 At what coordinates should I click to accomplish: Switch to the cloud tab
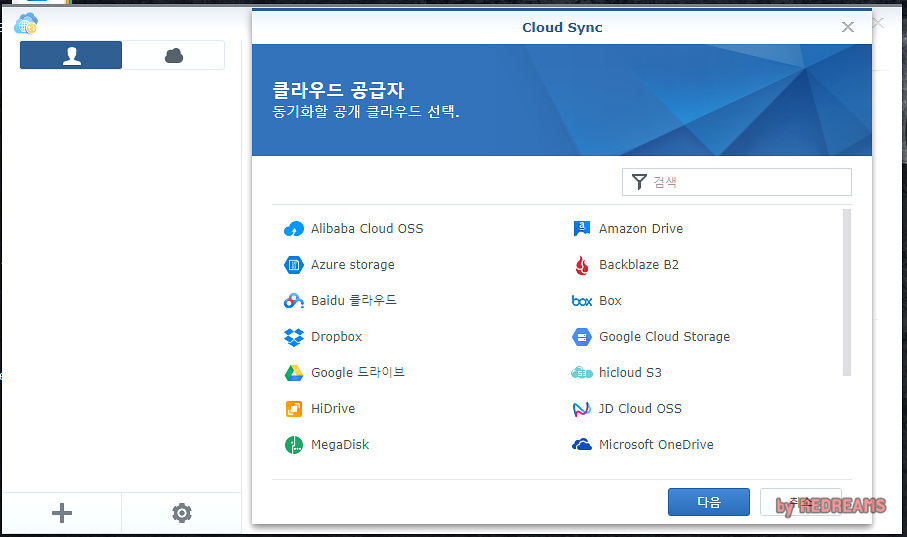174,55
